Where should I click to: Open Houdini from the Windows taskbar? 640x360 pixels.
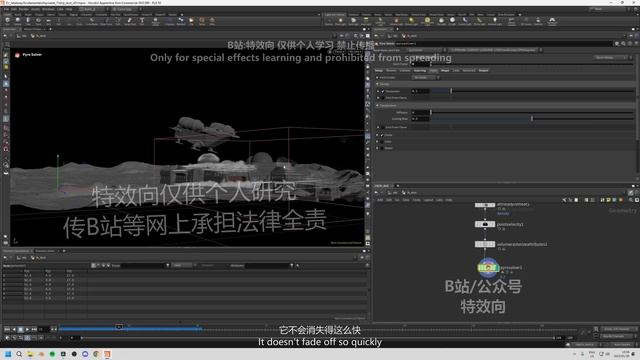point(107,354)
